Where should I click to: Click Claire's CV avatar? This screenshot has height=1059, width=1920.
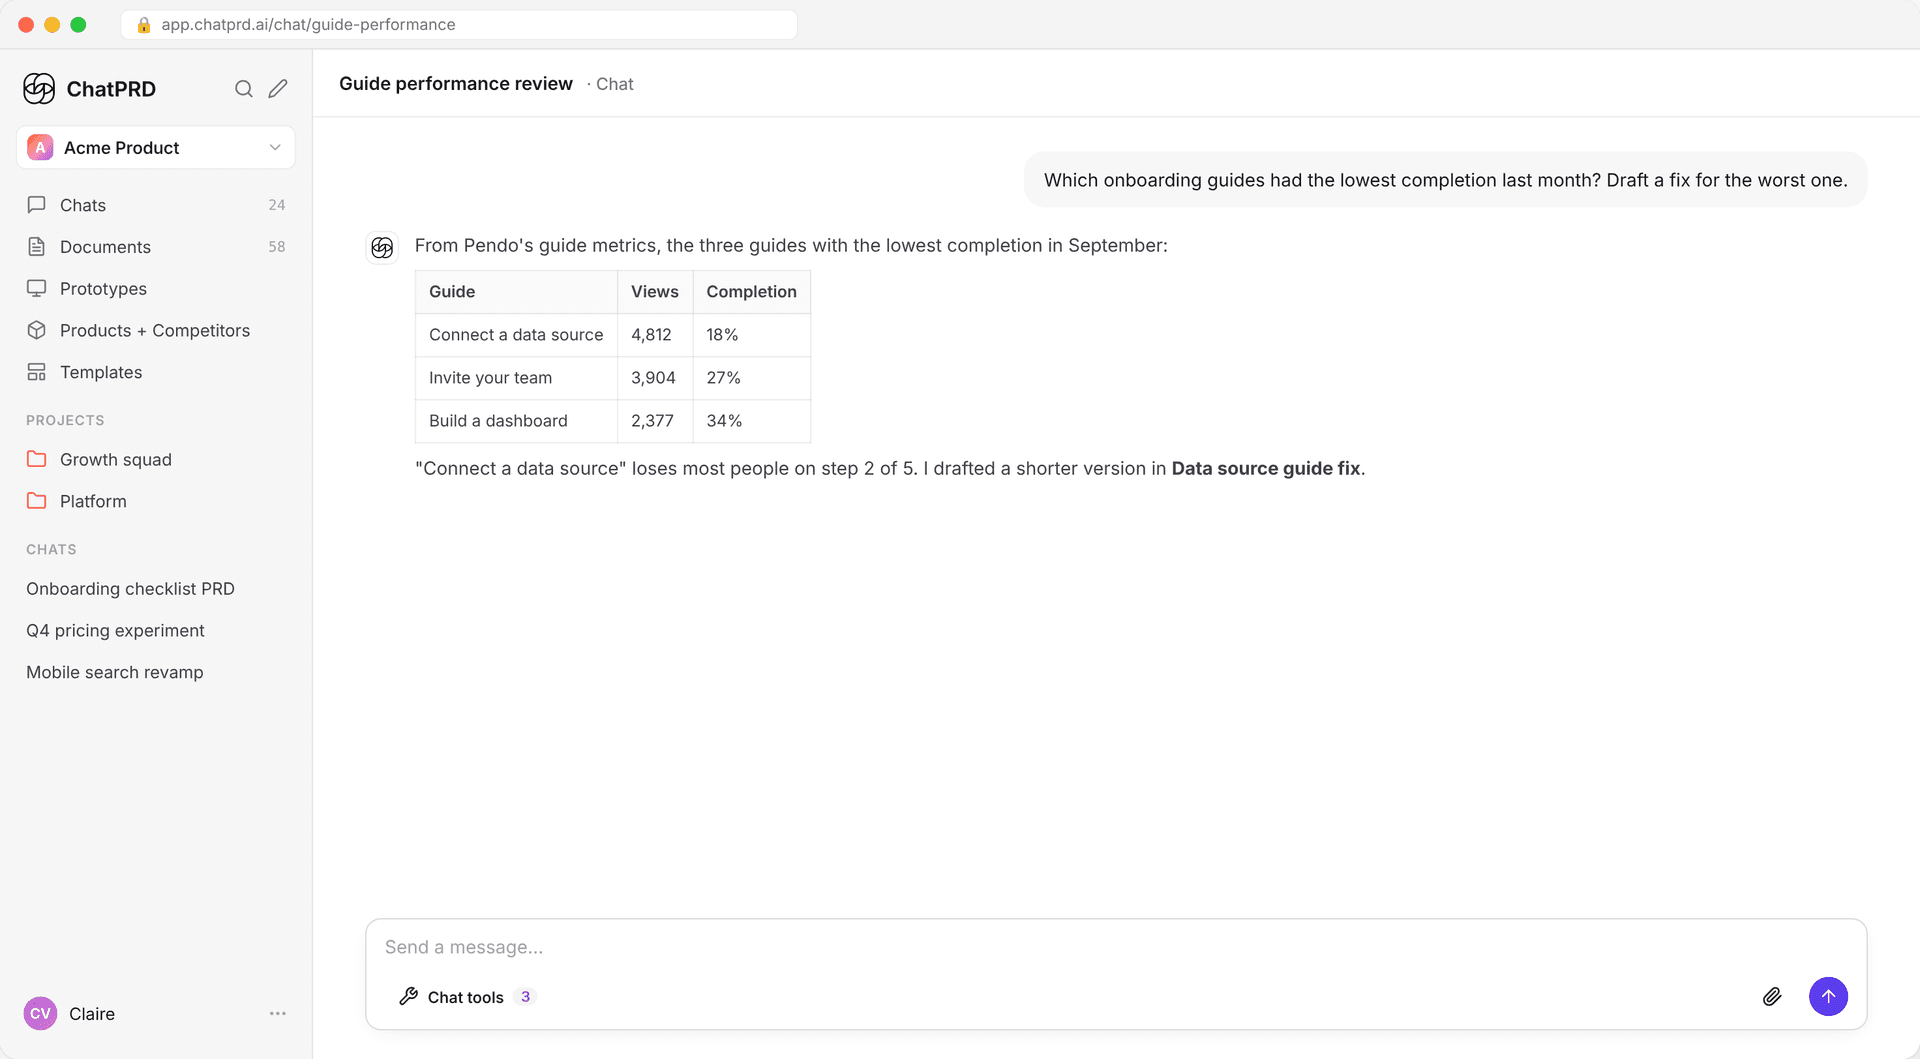(40, 1014)
